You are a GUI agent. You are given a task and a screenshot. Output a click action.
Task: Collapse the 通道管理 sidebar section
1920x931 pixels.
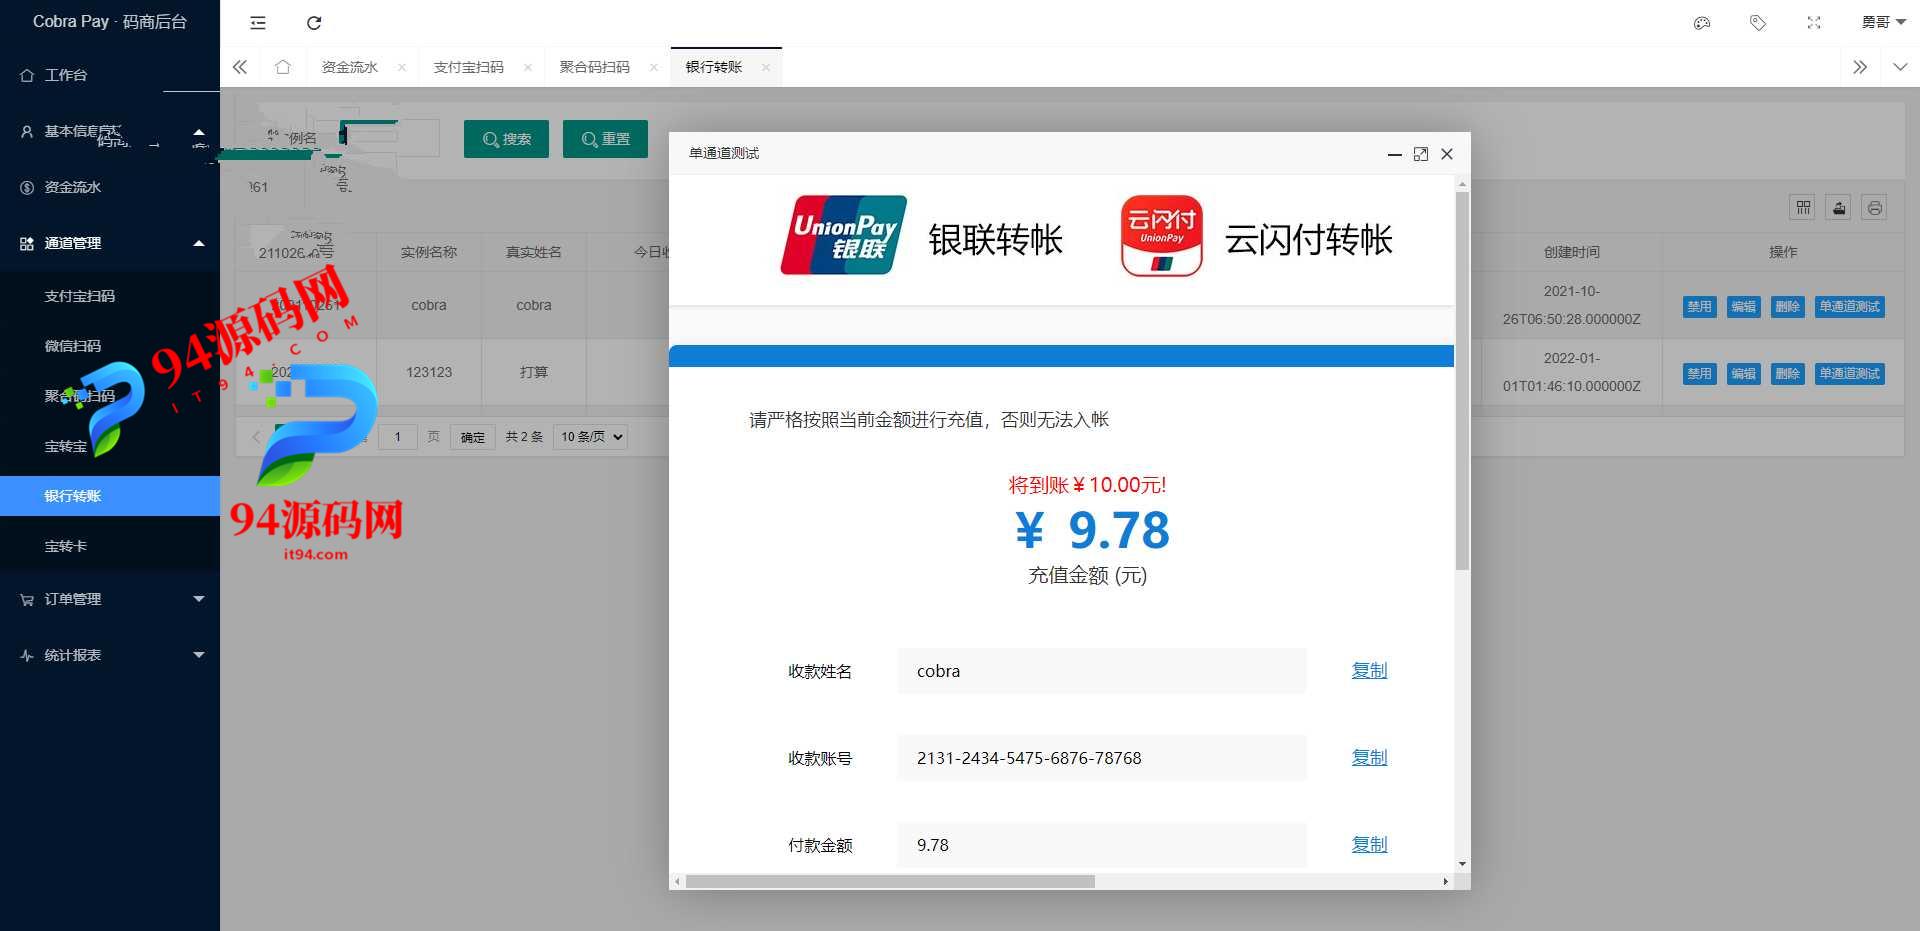point(110,243)
